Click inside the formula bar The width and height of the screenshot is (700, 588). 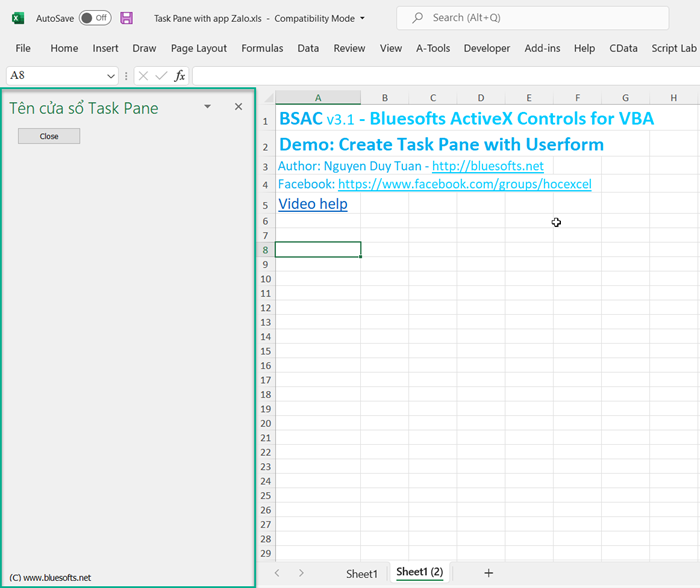tap(446, 75)
